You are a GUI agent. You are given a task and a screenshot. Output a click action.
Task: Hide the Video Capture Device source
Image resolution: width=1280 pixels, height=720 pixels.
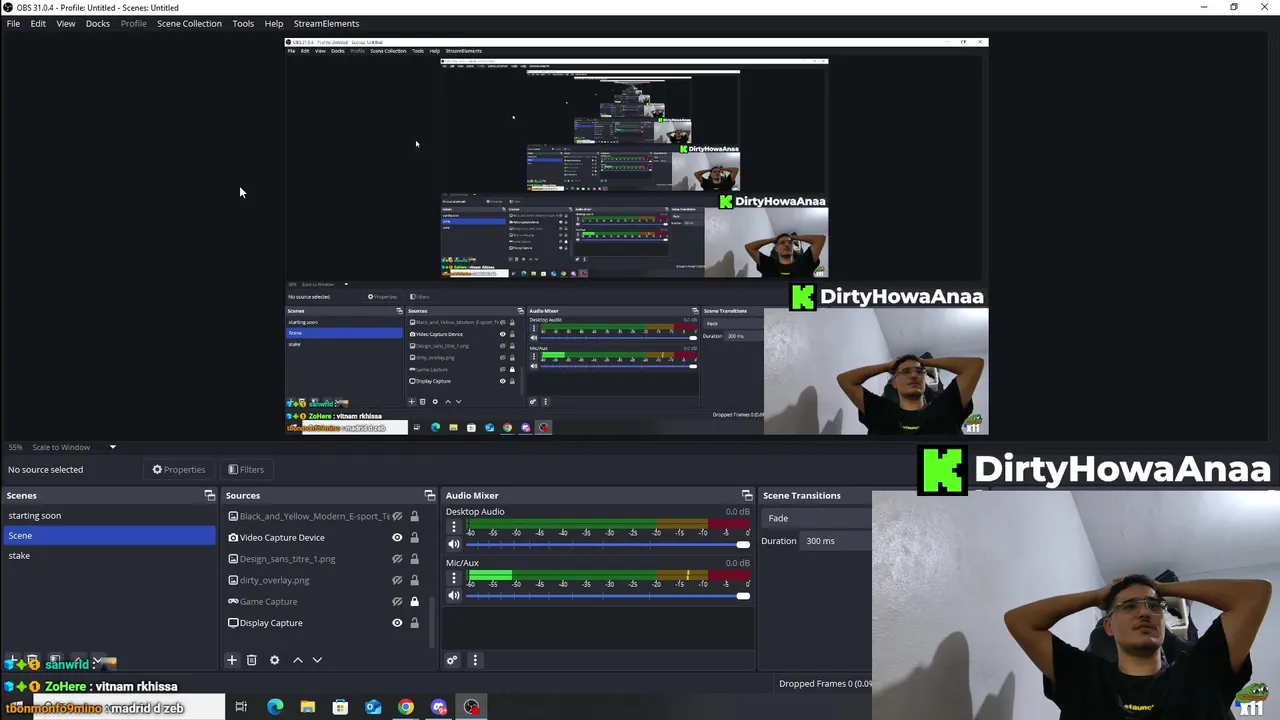(397, 537)
